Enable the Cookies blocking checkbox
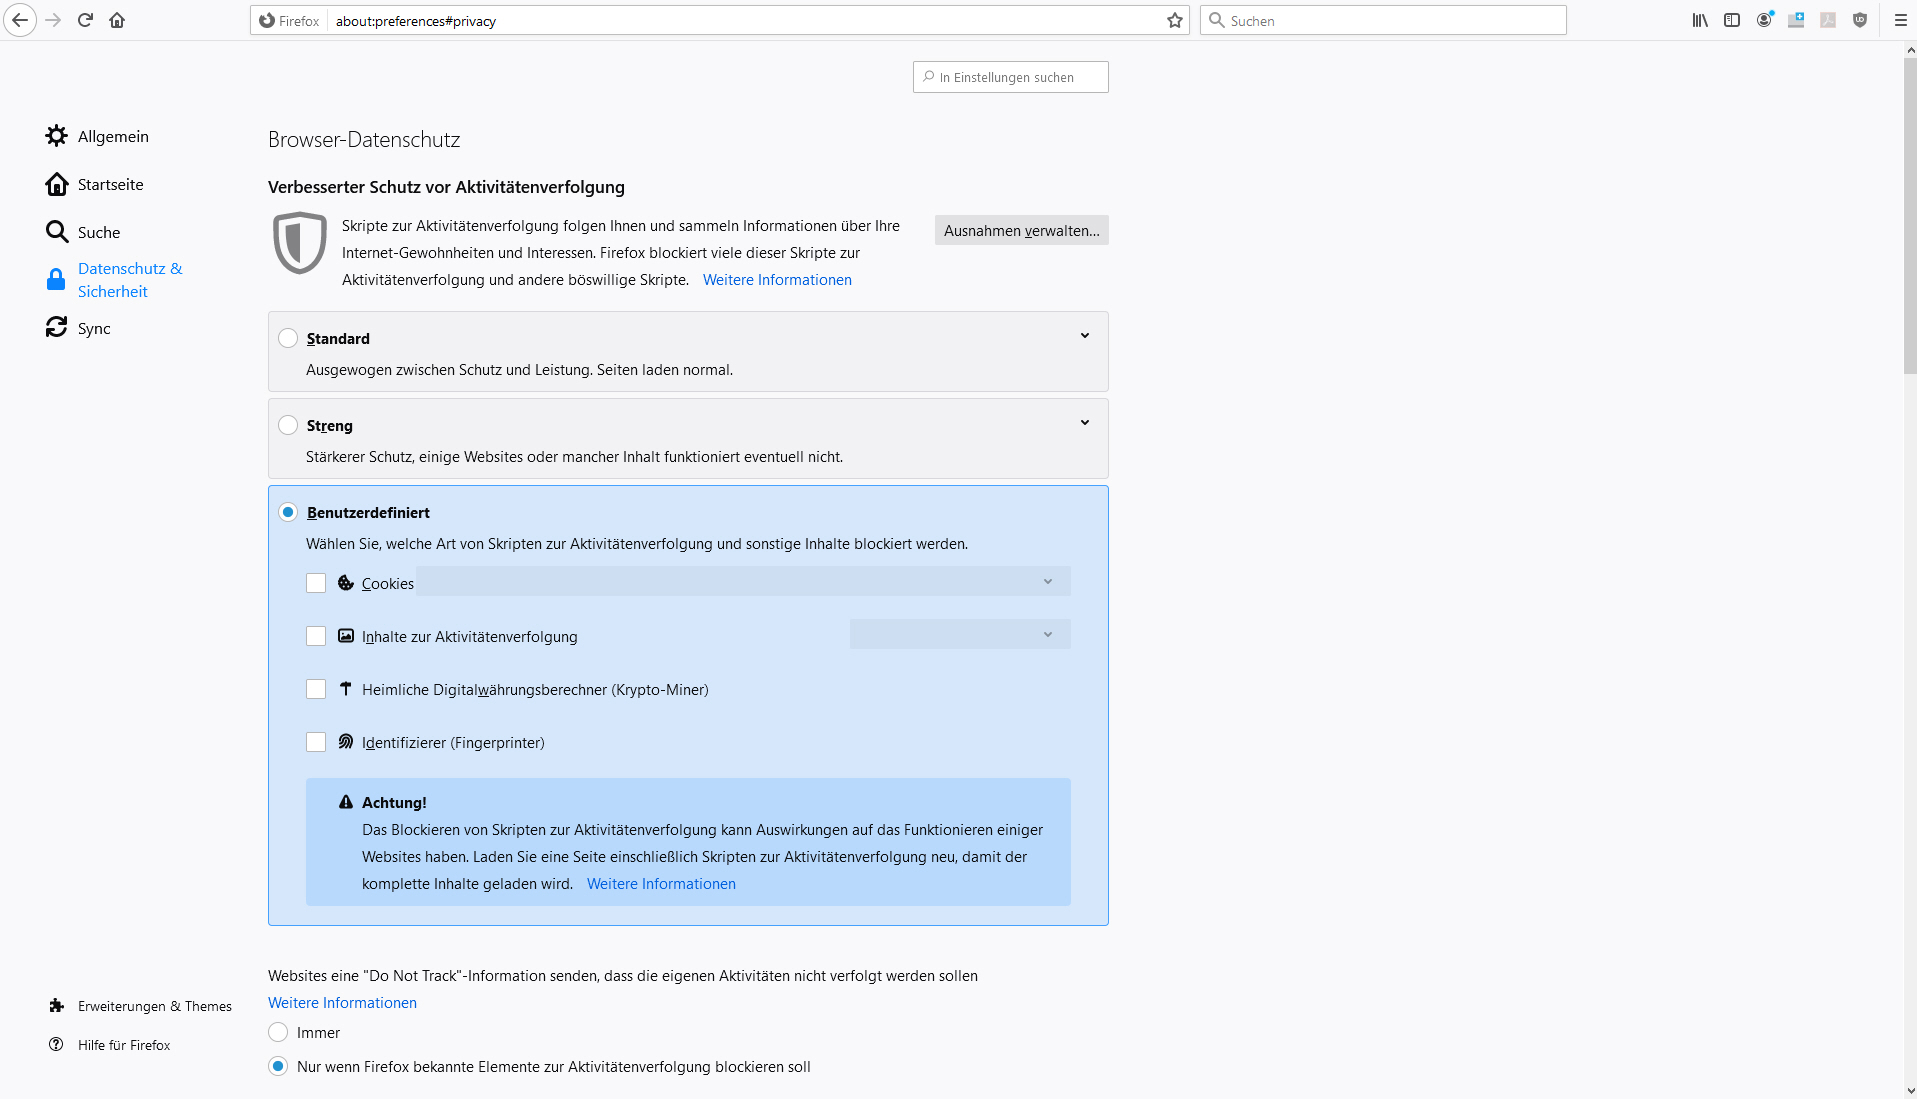The image size is (1917, 1099). click(316, 583)
